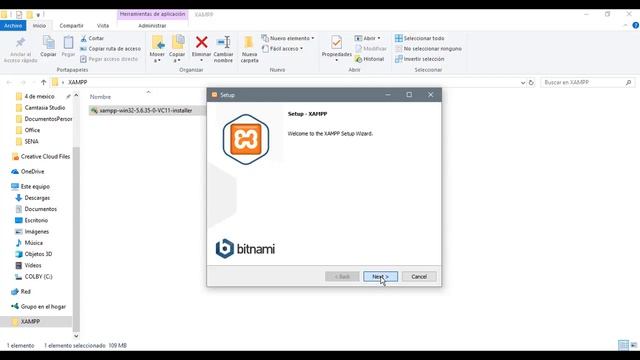The height and width of the screenshot is (360, 640).
Task: Open Escritorio in the sidebar
Action: (36, 220)
